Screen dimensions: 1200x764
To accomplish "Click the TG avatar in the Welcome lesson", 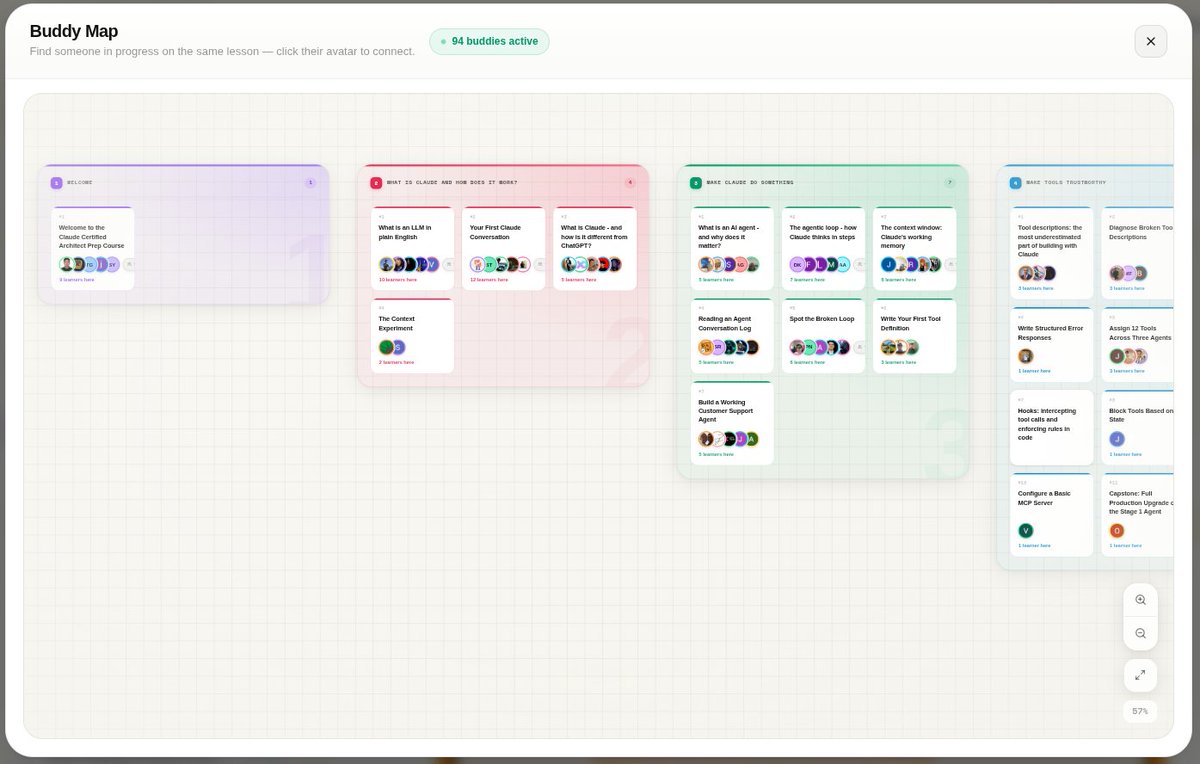I will coord(89,264).
